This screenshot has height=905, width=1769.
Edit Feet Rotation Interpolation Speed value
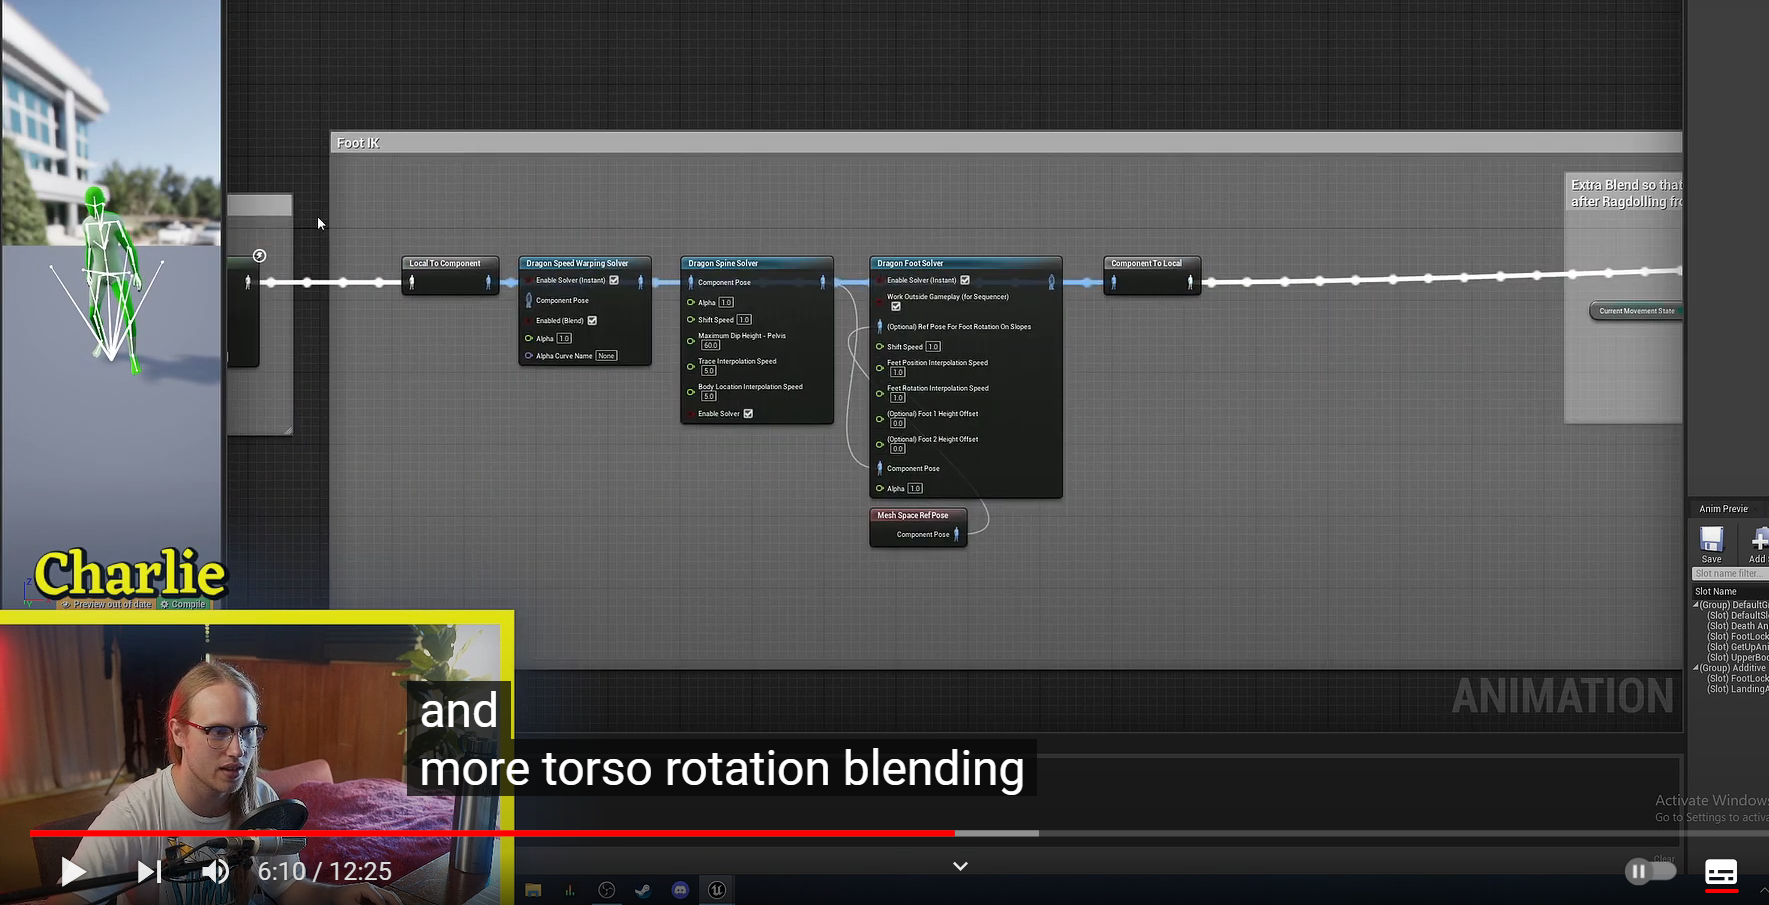[897, 397]
